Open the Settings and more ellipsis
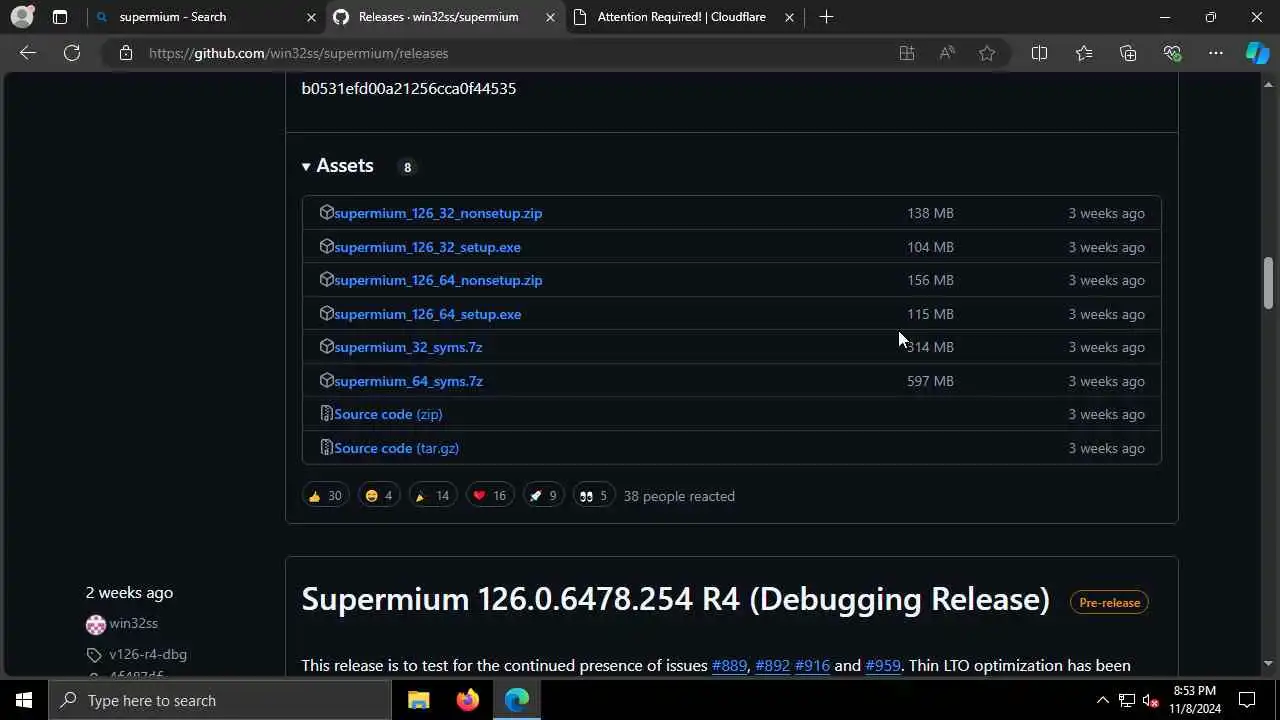This screenshot has height=720, width=1280. 1216,53
